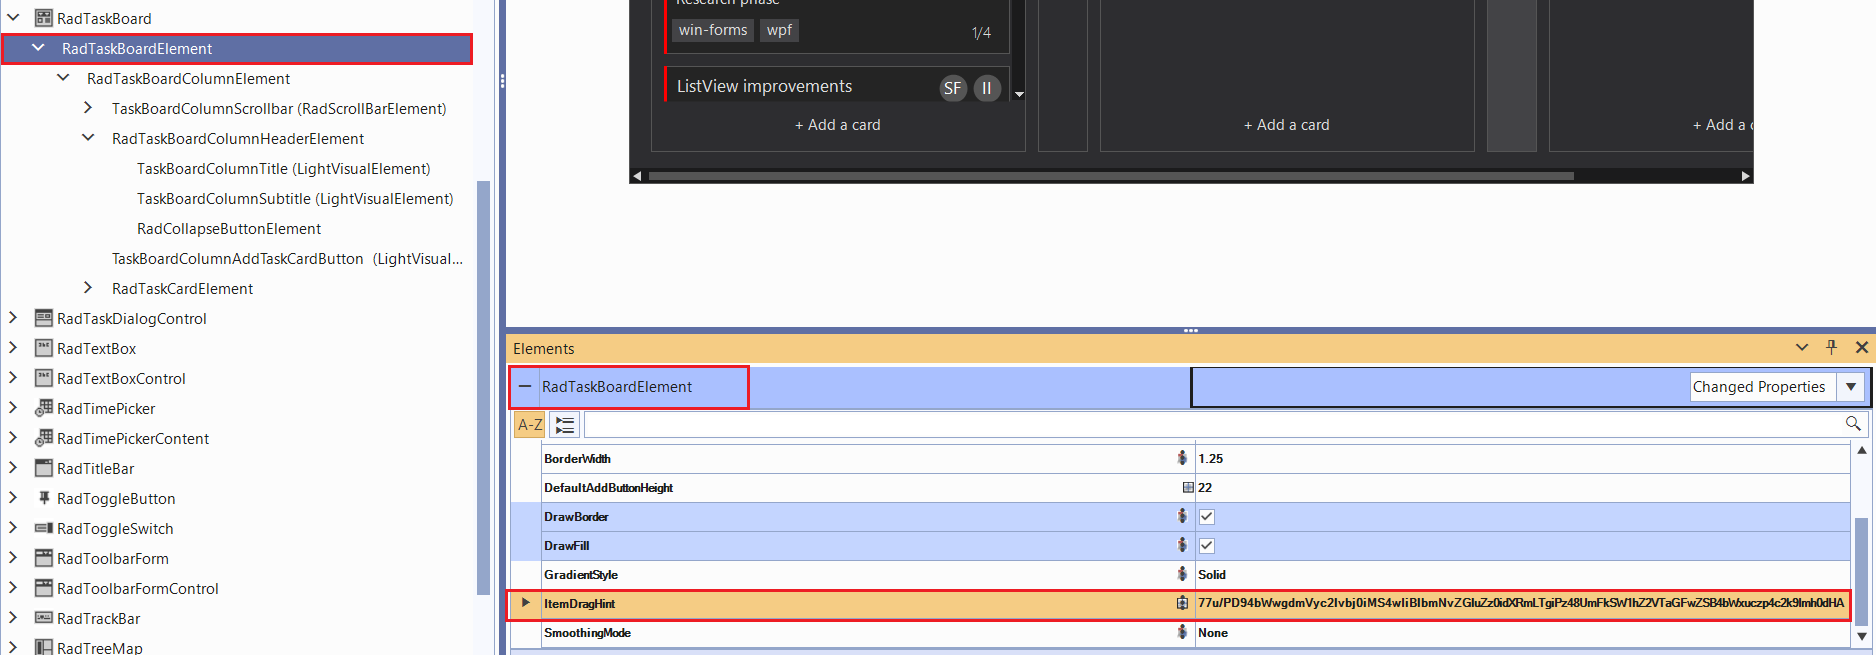Image resolution: width=1876 pixels, height=655 pixels.
Task: Click the RadTrackBar control icon
Action: tap(43, 618)
